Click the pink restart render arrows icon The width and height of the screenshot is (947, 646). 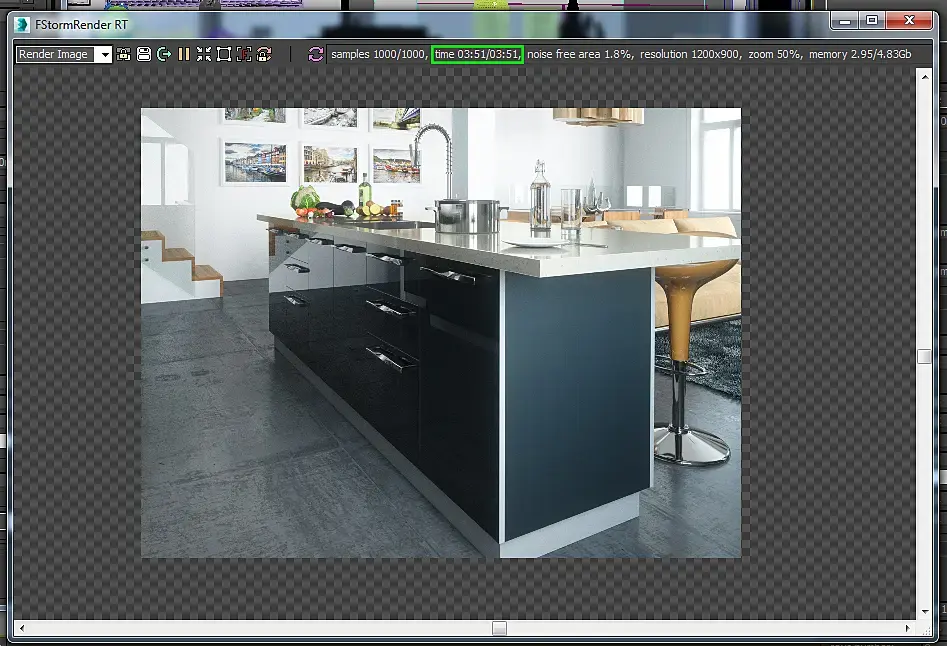point(315,54)
